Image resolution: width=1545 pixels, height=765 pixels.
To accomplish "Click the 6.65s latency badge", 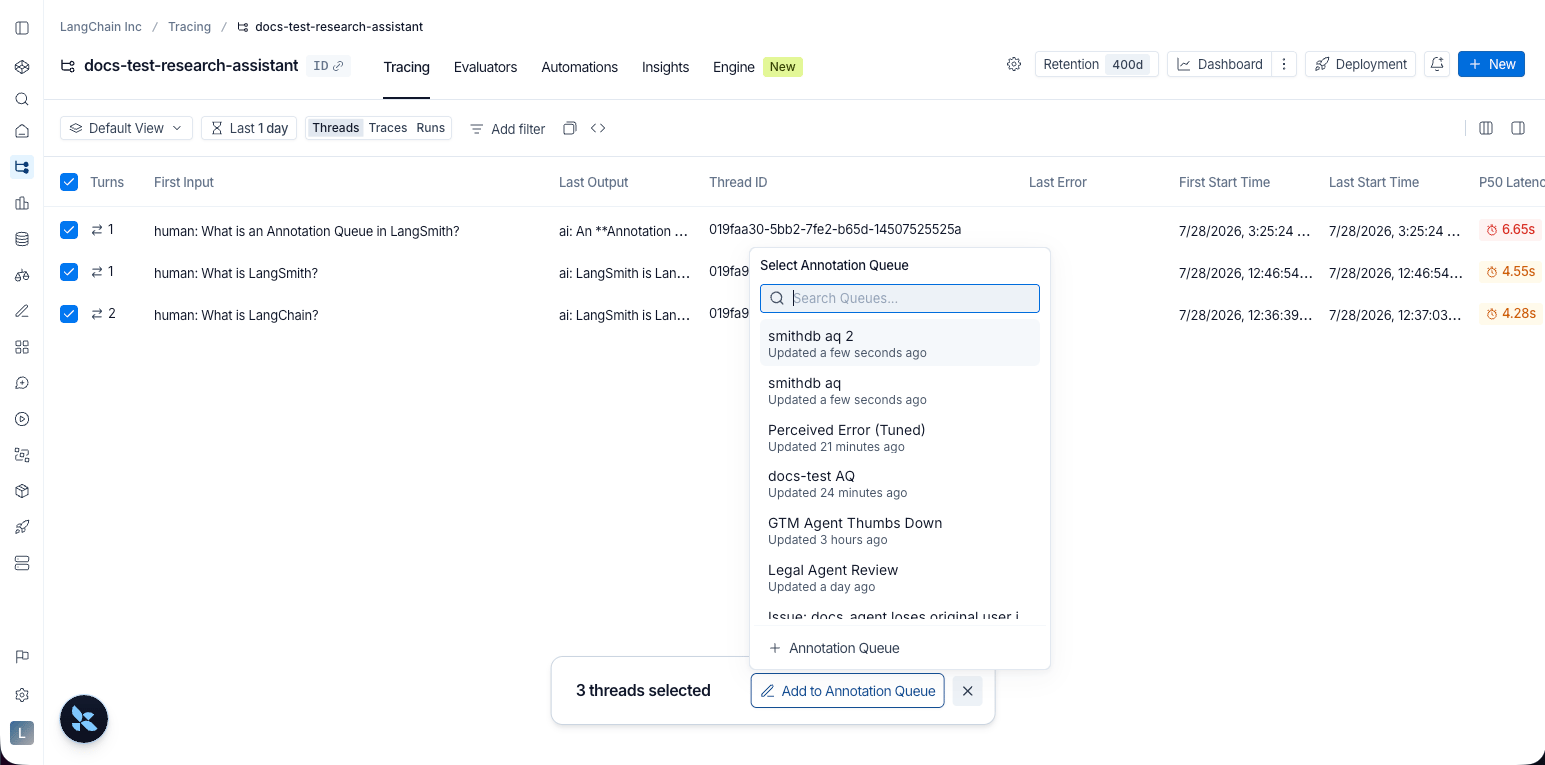I will point(1510,230).
